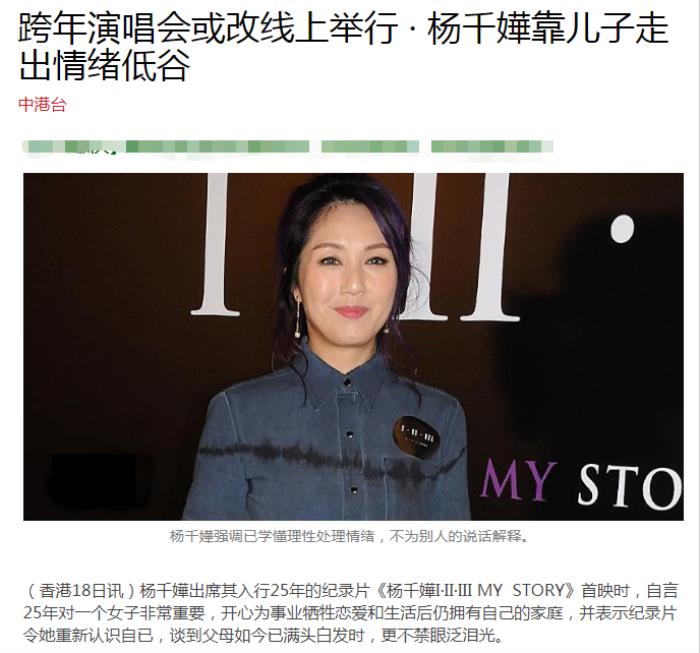Click the white STO lettering in photo

pyautogui.click(x=630, y=487)
